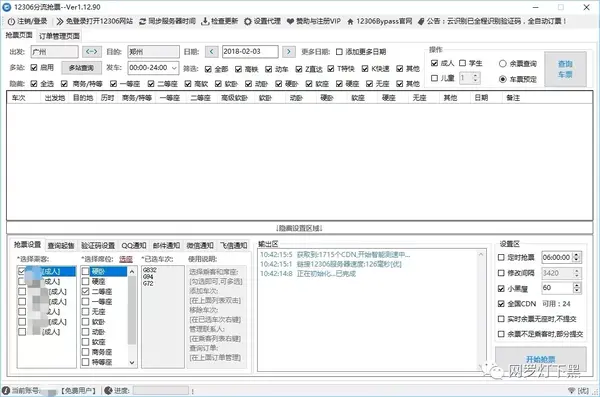
Task: Uncheck the 小黑屋 option
Action: pyautogui.click(x=501, y=288)
